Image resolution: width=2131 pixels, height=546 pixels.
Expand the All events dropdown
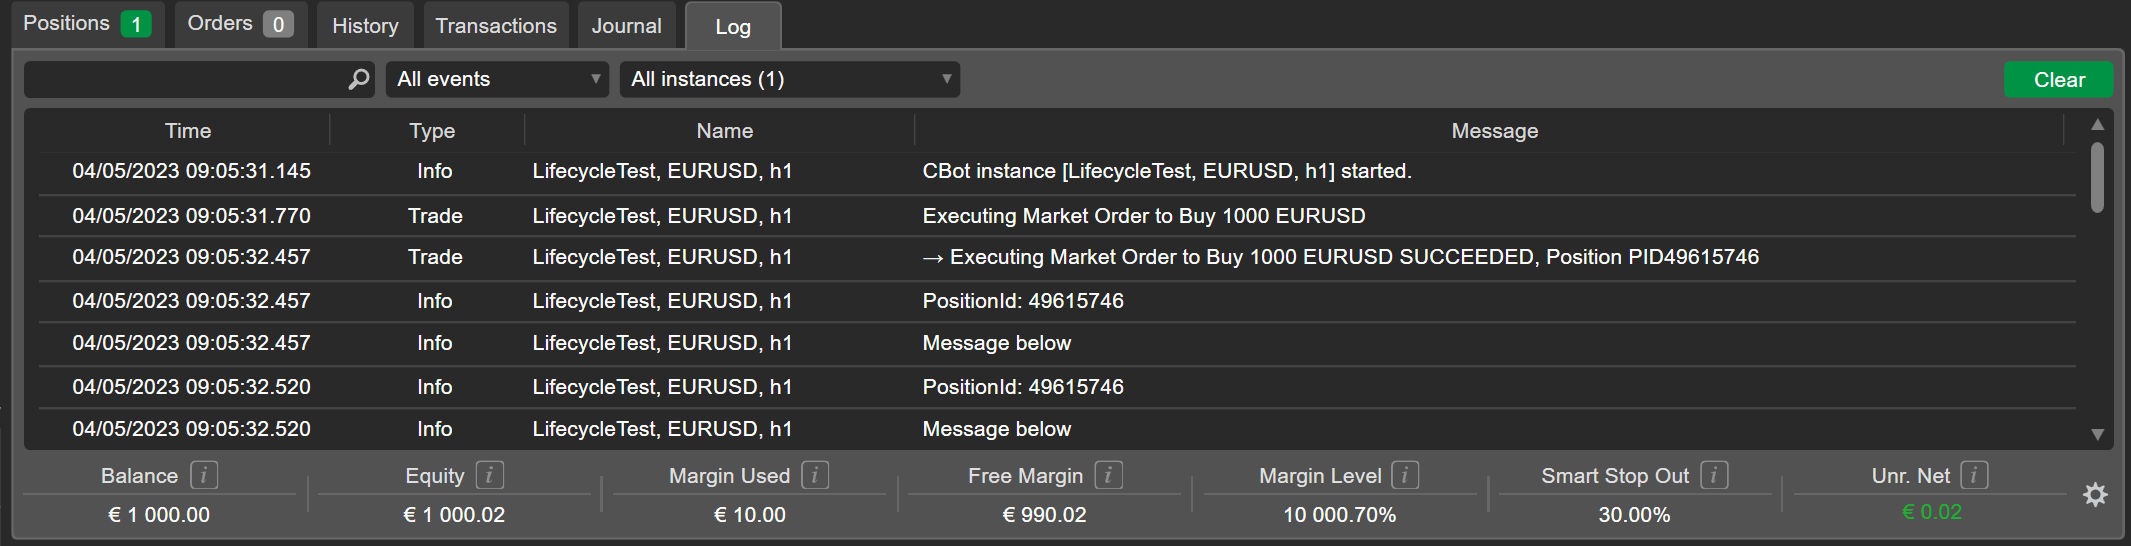tap(497, 79)
